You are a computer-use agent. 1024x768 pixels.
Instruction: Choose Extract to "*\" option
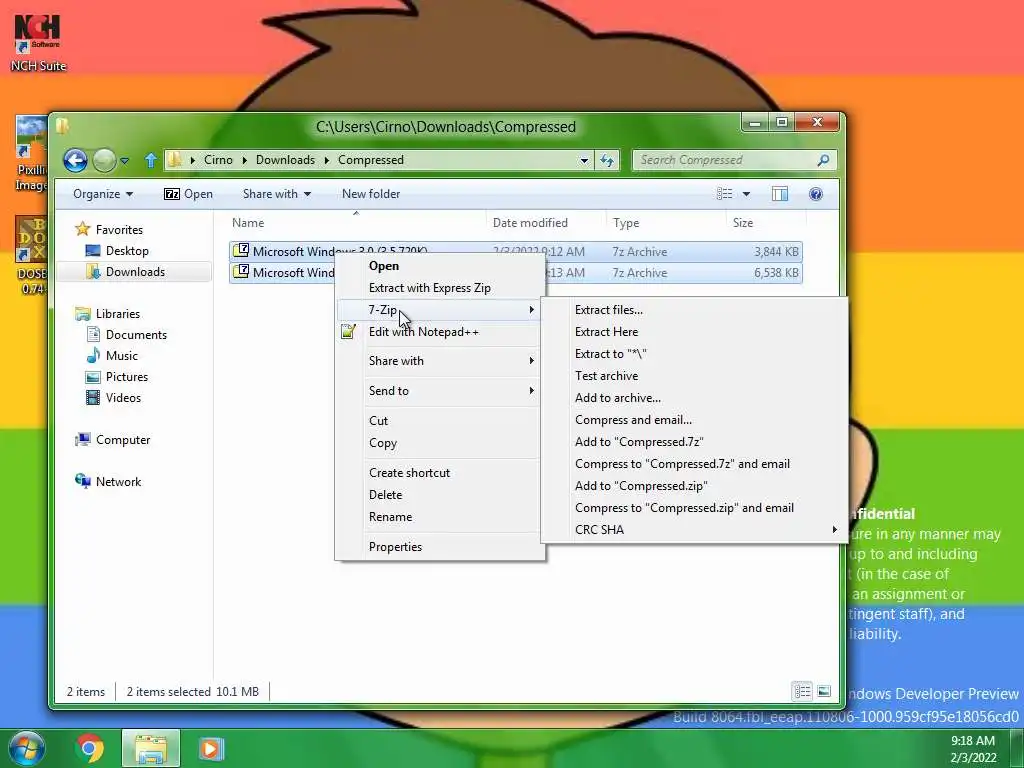tap(694, 354)
